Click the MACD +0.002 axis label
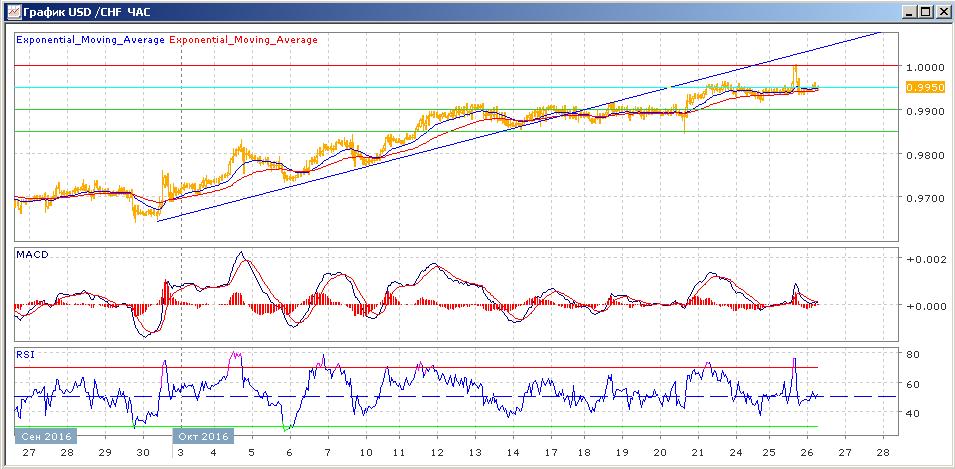 point(926,259)
